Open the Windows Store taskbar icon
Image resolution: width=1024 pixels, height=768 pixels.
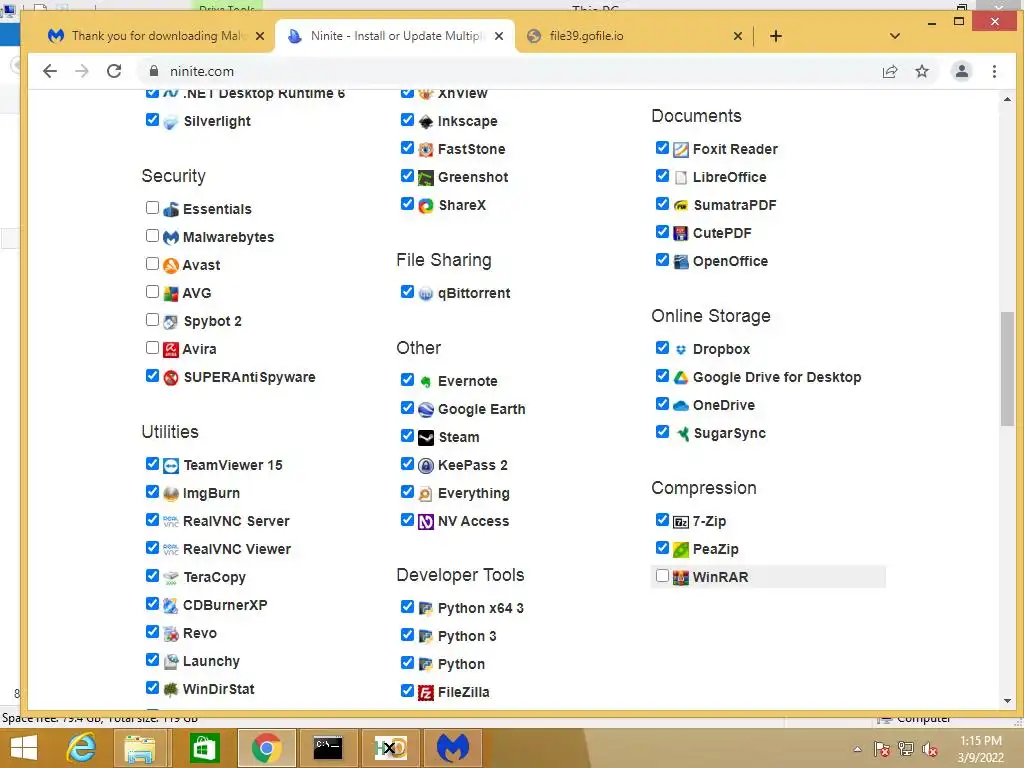pos(204,748)
